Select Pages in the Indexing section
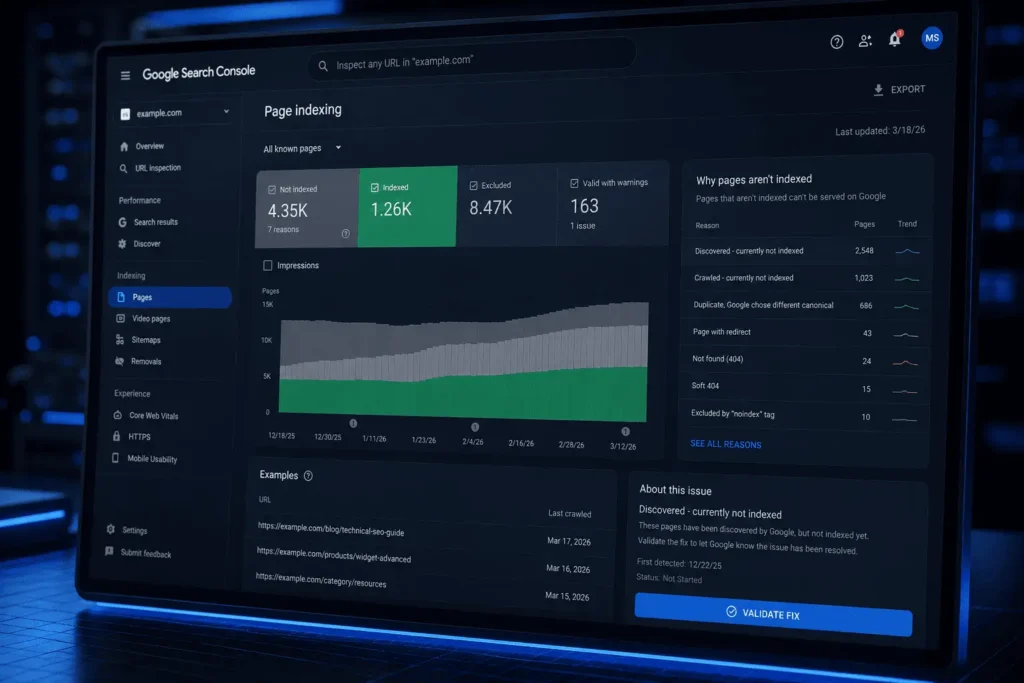The width and height of the screenshot is (1024, 683). tap(170, 297)
